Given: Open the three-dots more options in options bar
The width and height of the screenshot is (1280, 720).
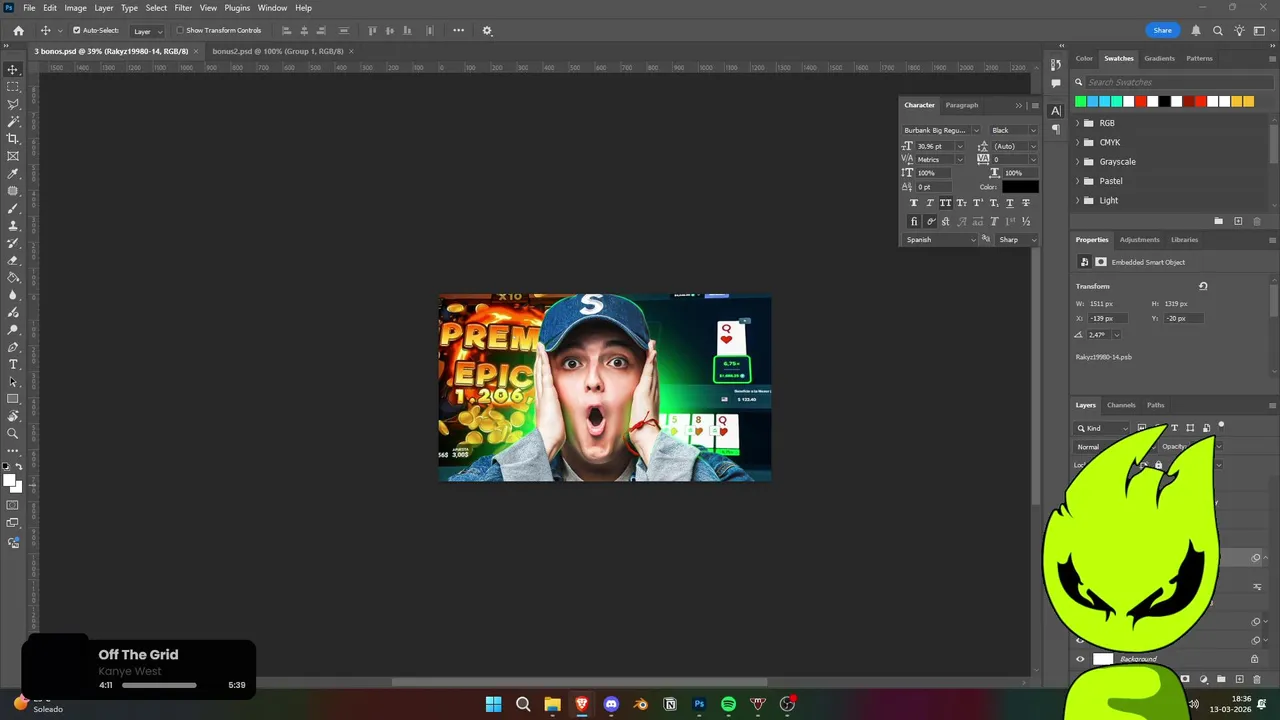Looking at the screenshot, I should [458, 30].
